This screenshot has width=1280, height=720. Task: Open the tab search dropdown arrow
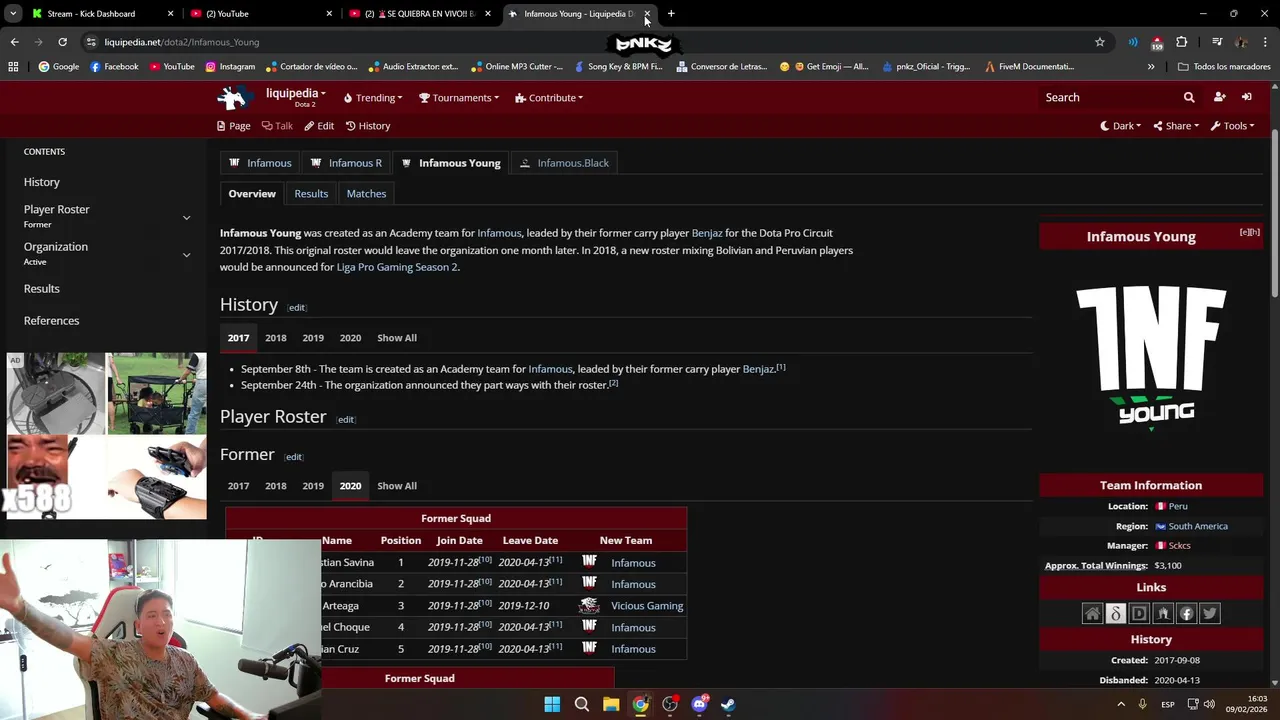[14, 14]
